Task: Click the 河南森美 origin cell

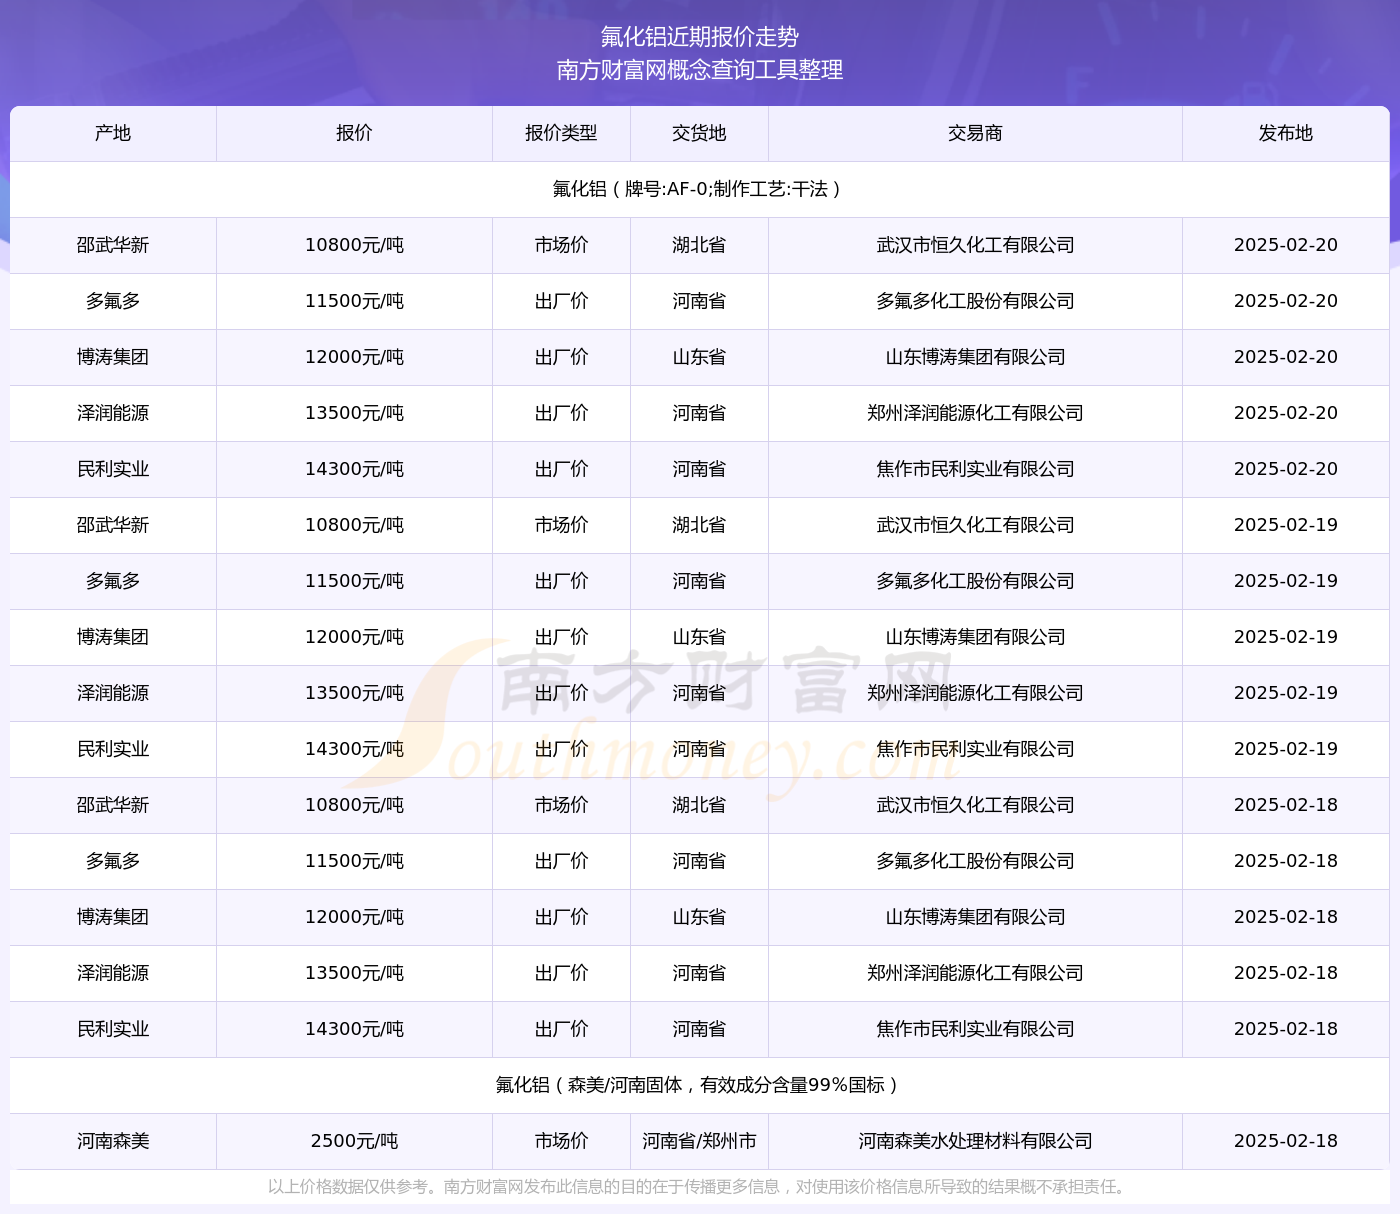Action: pyautogui.click(x=113, y=1141)
